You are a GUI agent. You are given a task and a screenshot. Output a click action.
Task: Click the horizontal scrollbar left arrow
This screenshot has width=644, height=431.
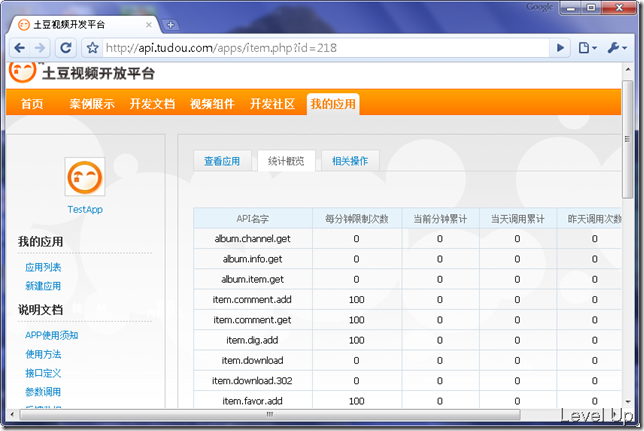click(x=12, y=414)
